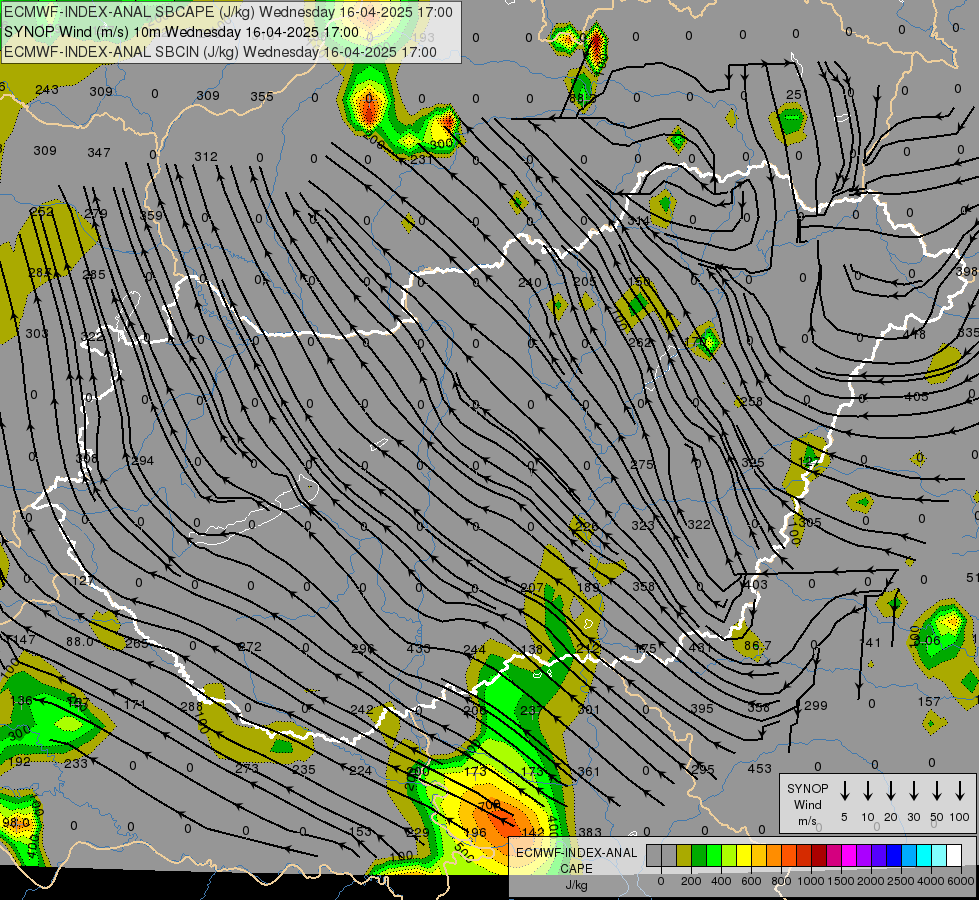The image size is (979, 900).
Task: Click the map value 86.7
Action: coord(757,645)
